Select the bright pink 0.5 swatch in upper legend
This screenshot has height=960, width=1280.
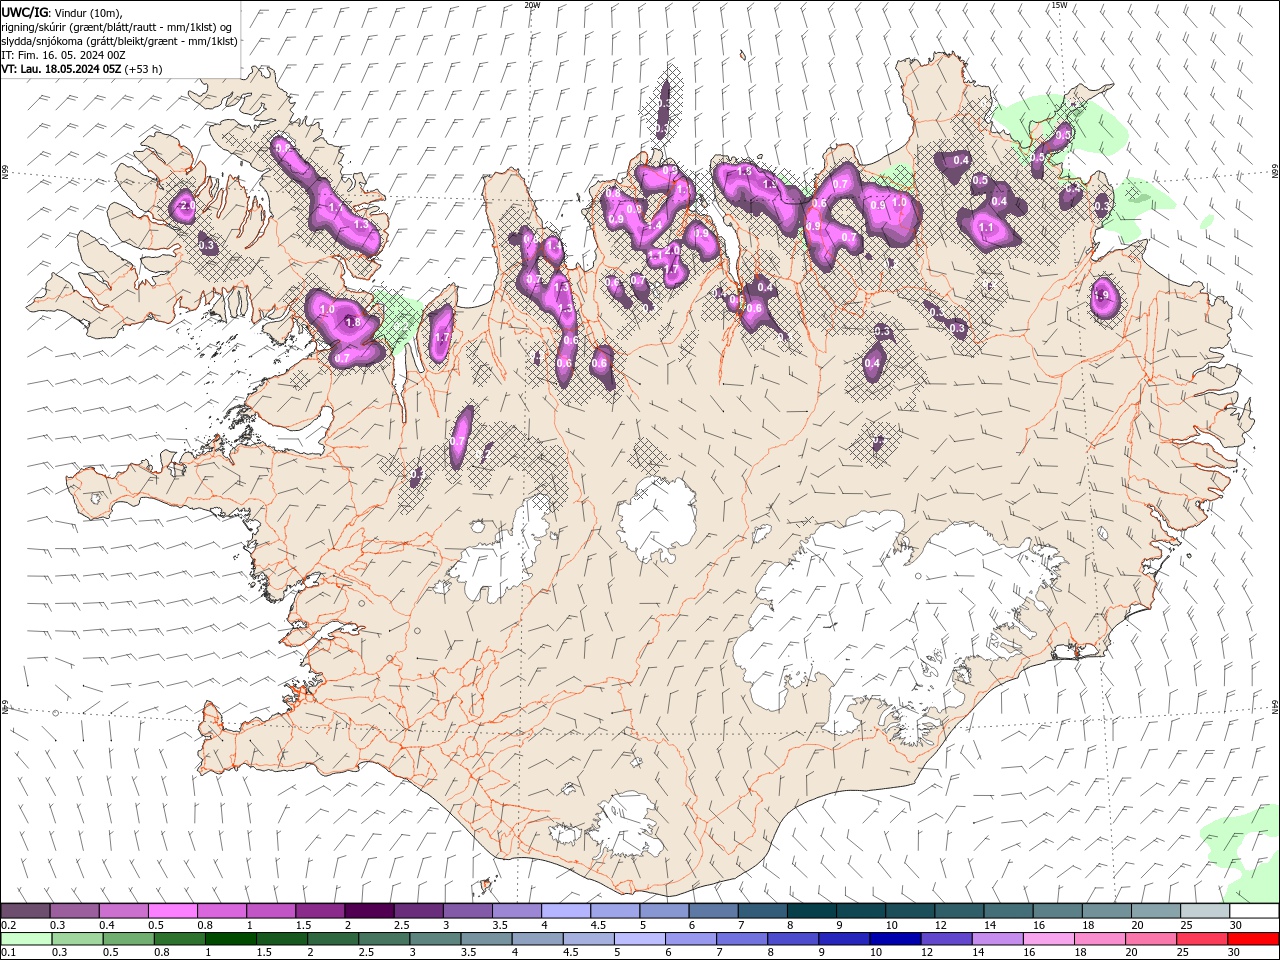[172, 911]
